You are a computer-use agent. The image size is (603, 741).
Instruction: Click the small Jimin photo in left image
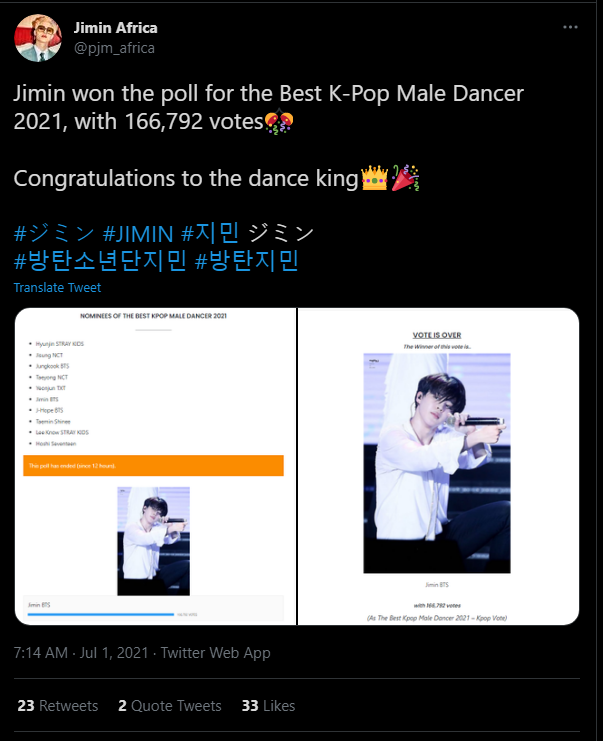pyautogui.click(x=154, y=541)
